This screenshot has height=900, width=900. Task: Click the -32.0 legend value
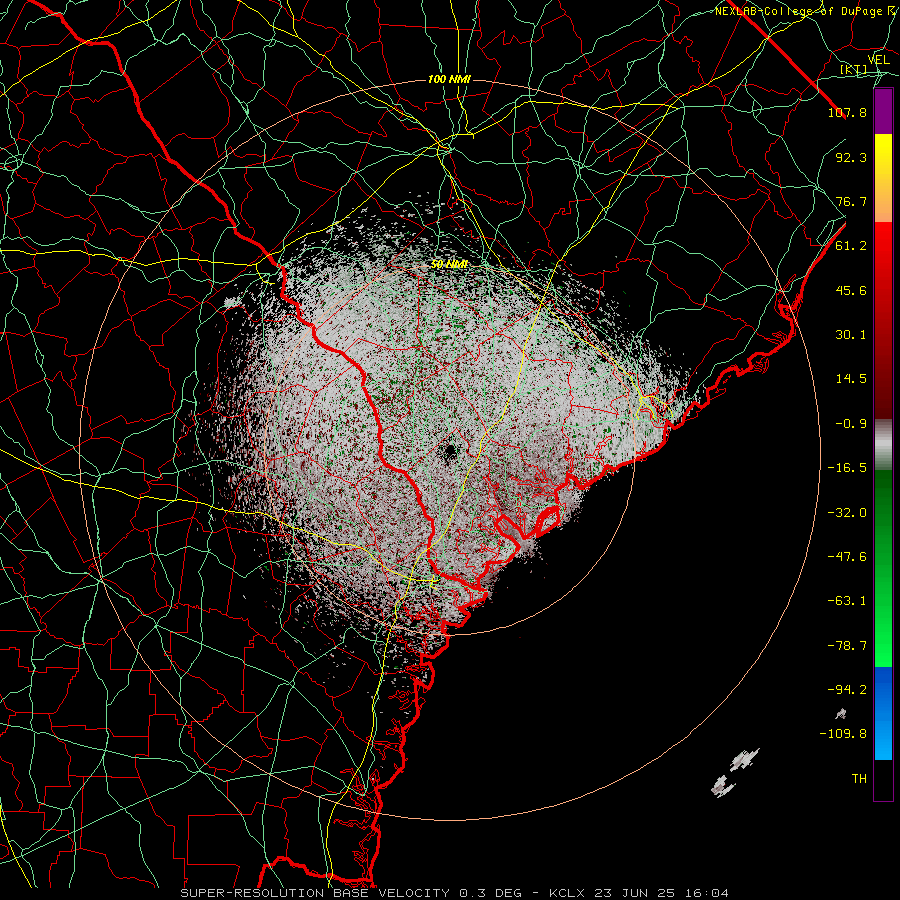847,513
